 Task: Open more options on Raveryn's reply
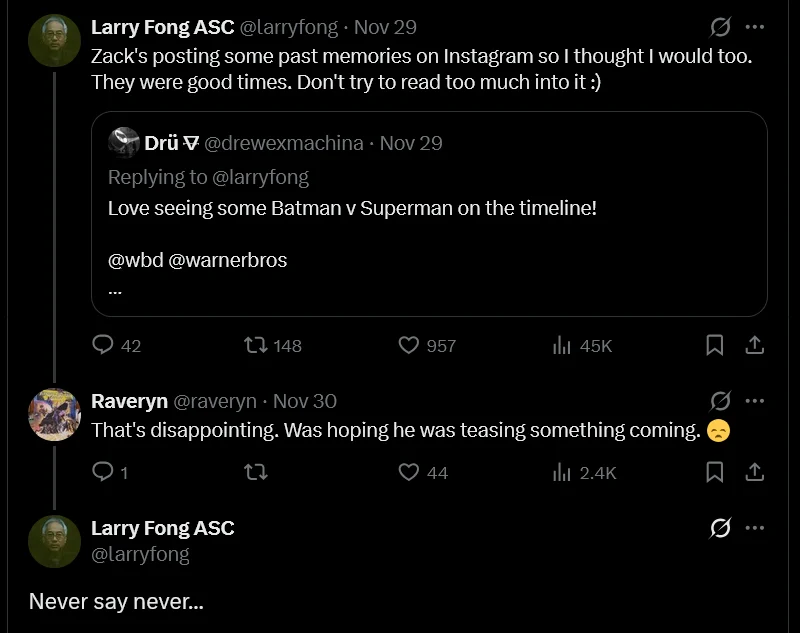[755, 401]
